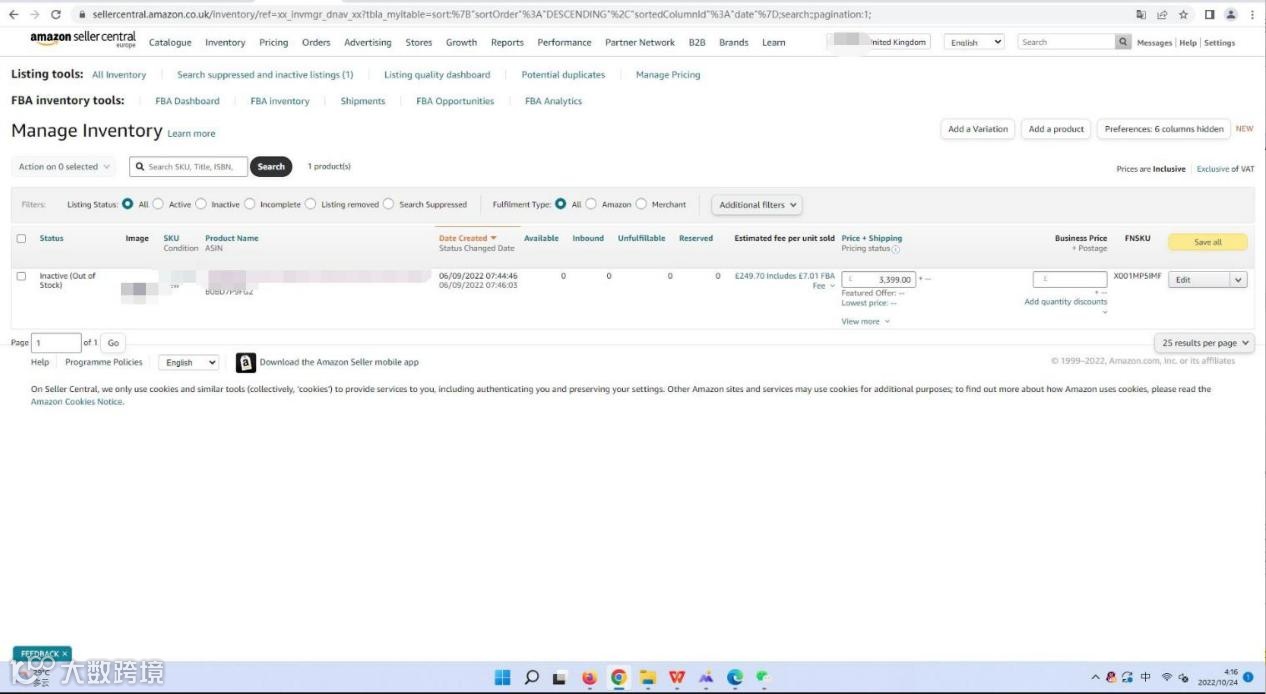This screenshot has height=694, width=1266.
Task: Click the Business Price input field
Action: (1070, 280)
